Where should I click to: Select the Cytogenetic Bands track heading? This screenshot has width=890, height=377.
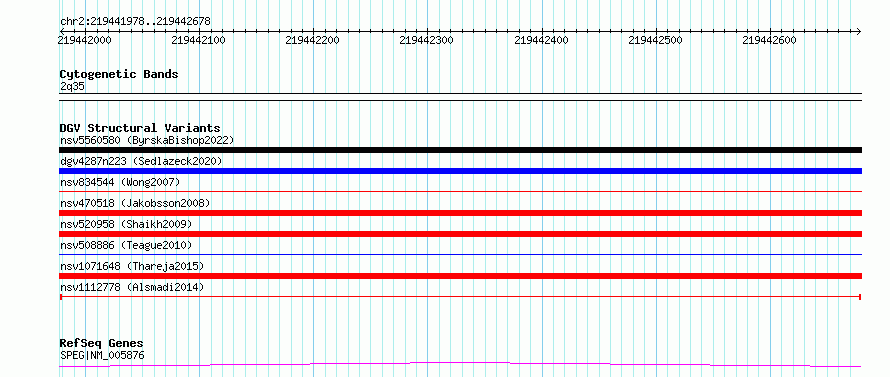pyautogui.click(x=119, y=74)
